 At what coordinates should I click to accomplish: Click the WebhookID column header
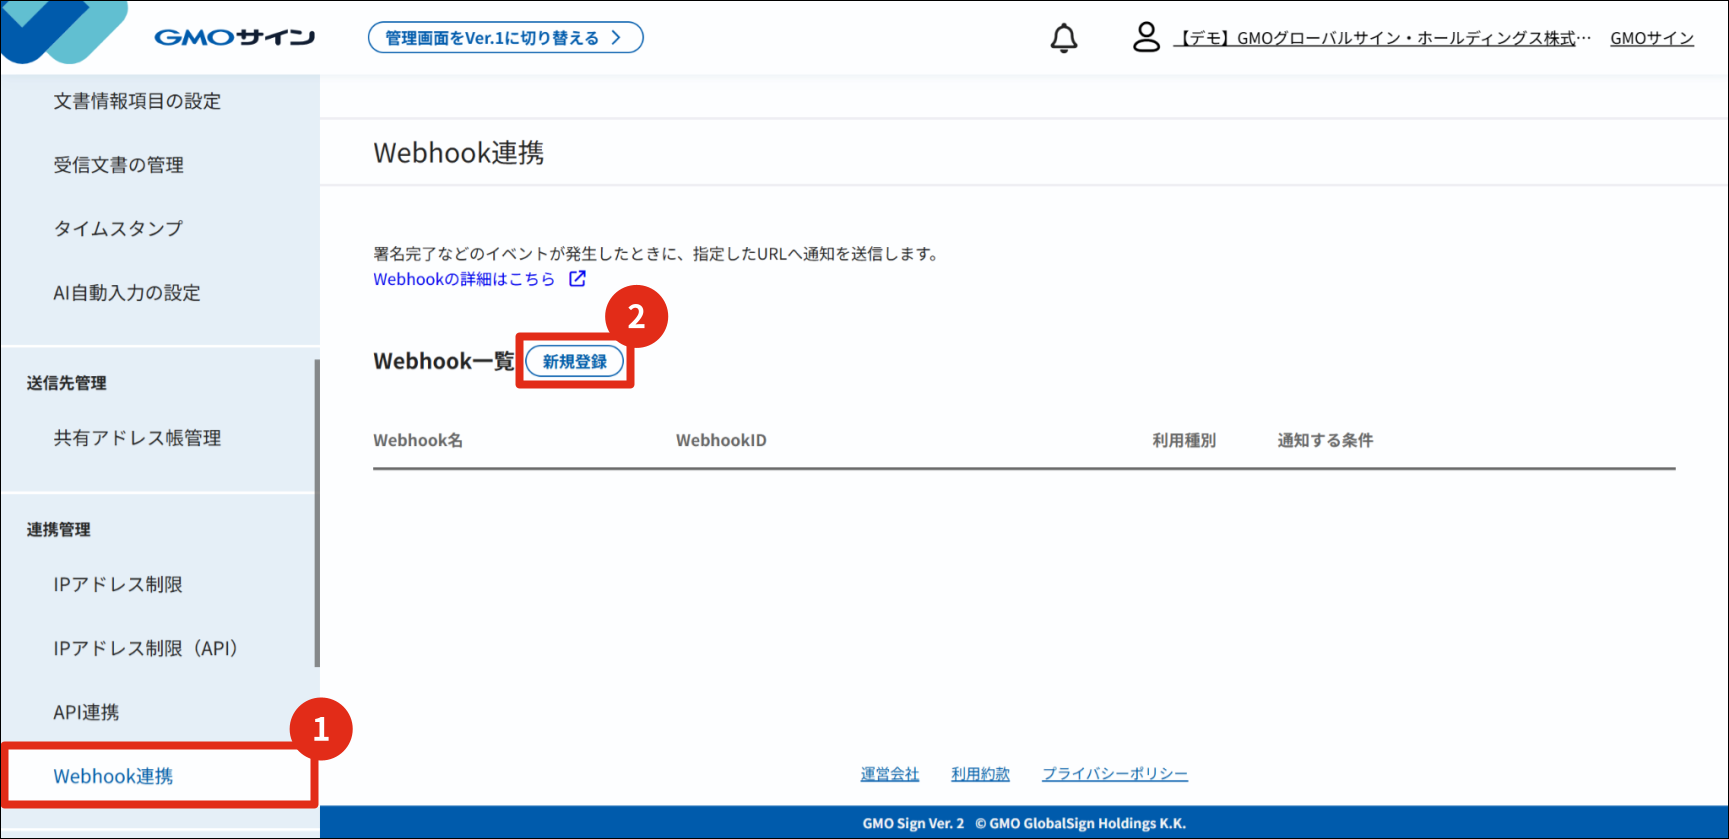[x=721, y=440]
